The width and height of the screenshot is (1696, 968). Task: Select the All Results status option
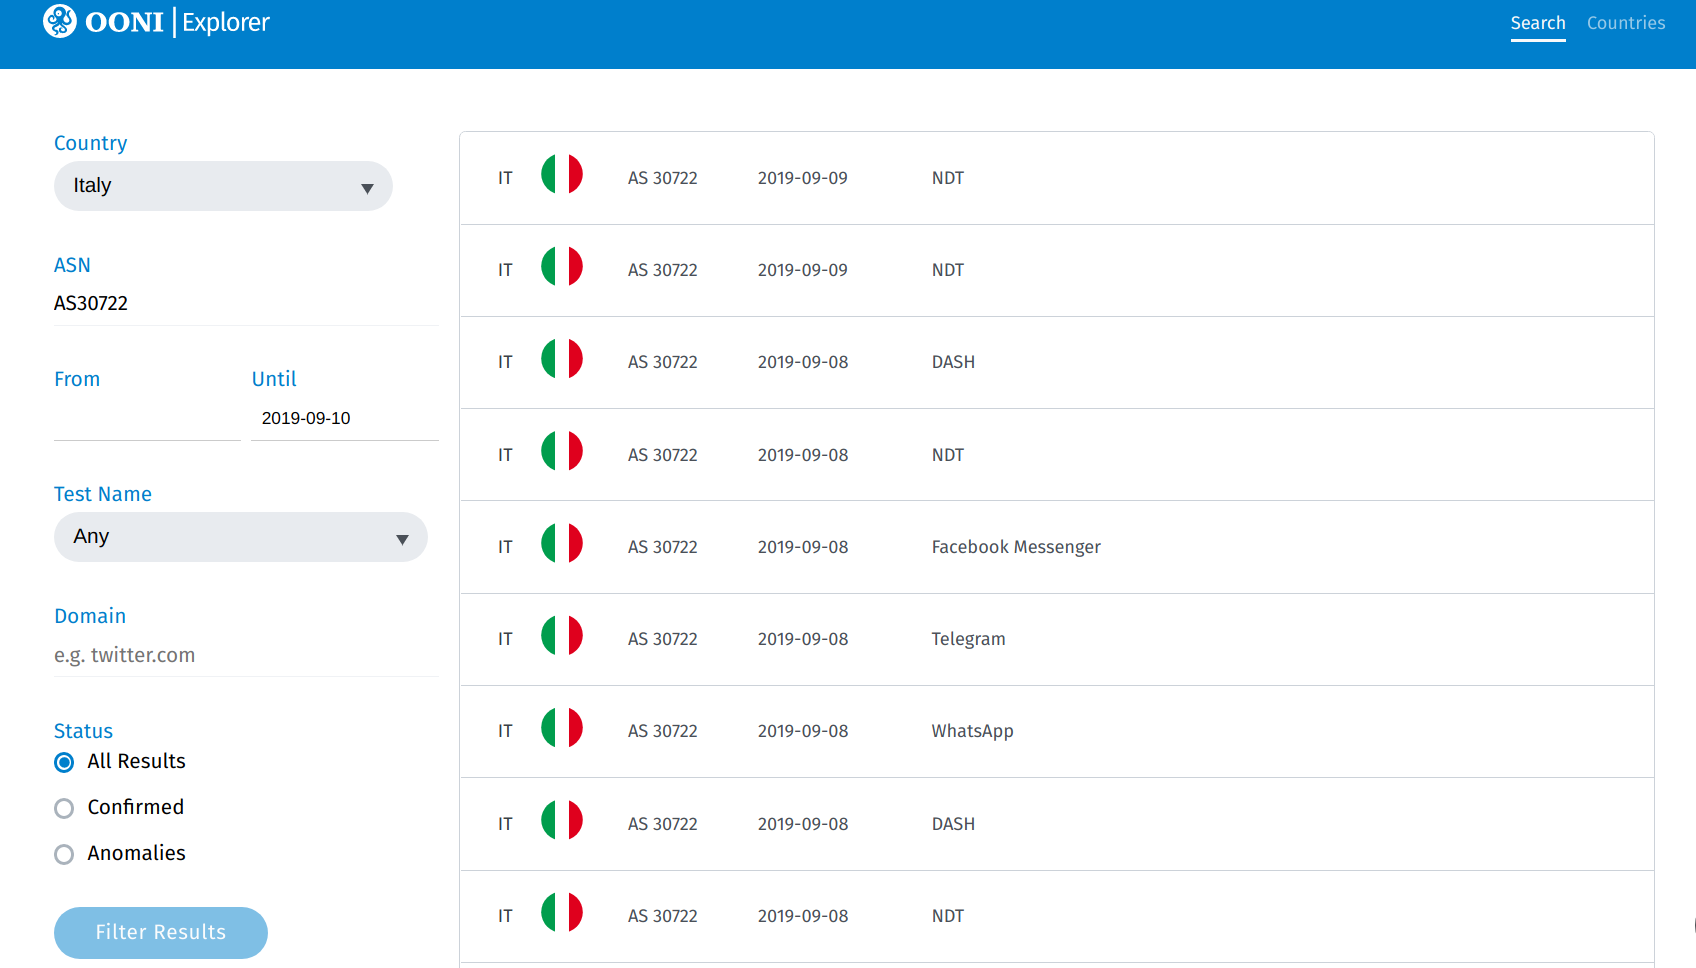pyautogui.click(x=64, y=762)
